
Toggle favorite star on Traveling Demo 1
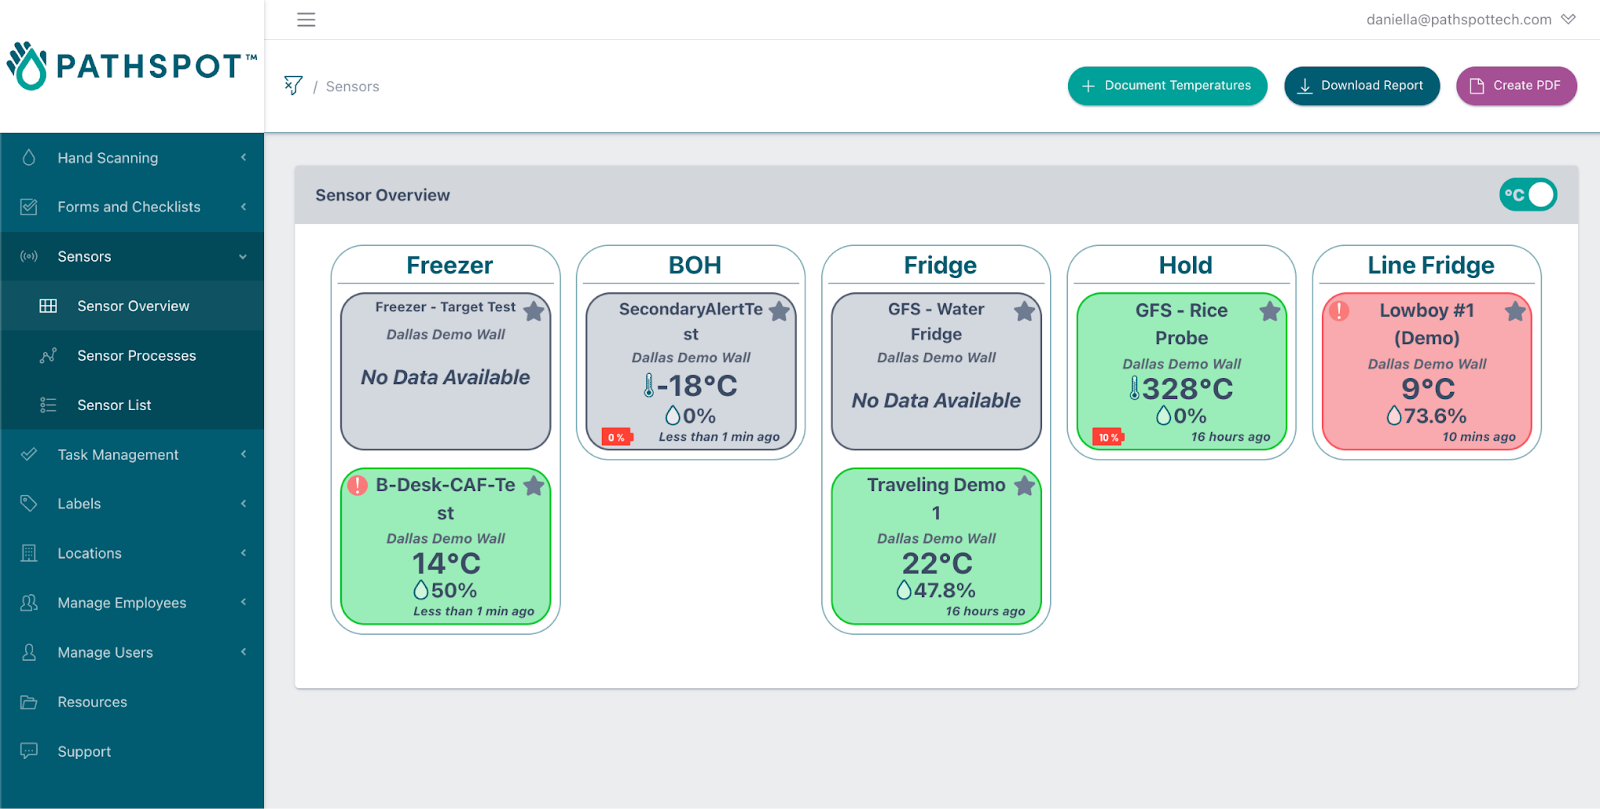point(1024,486)
